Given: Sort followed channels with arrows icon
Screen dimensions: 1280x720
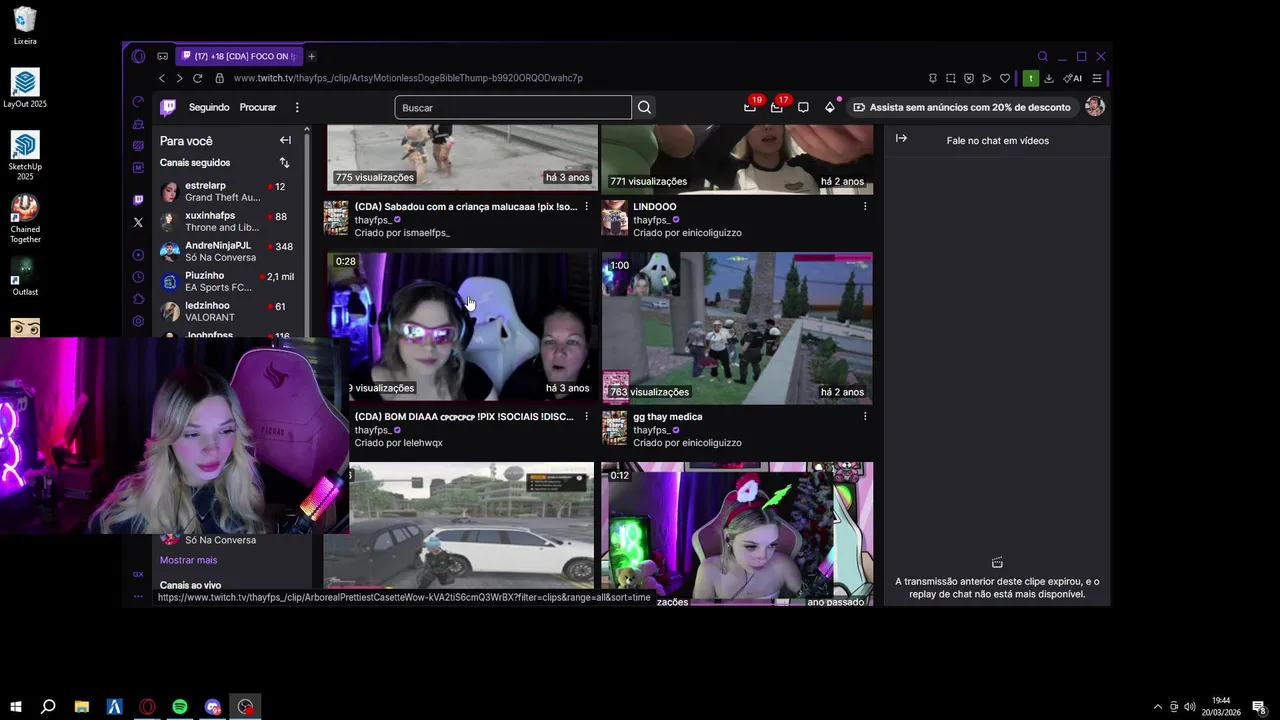Looking at the screenshot, I should click(284, 163).
